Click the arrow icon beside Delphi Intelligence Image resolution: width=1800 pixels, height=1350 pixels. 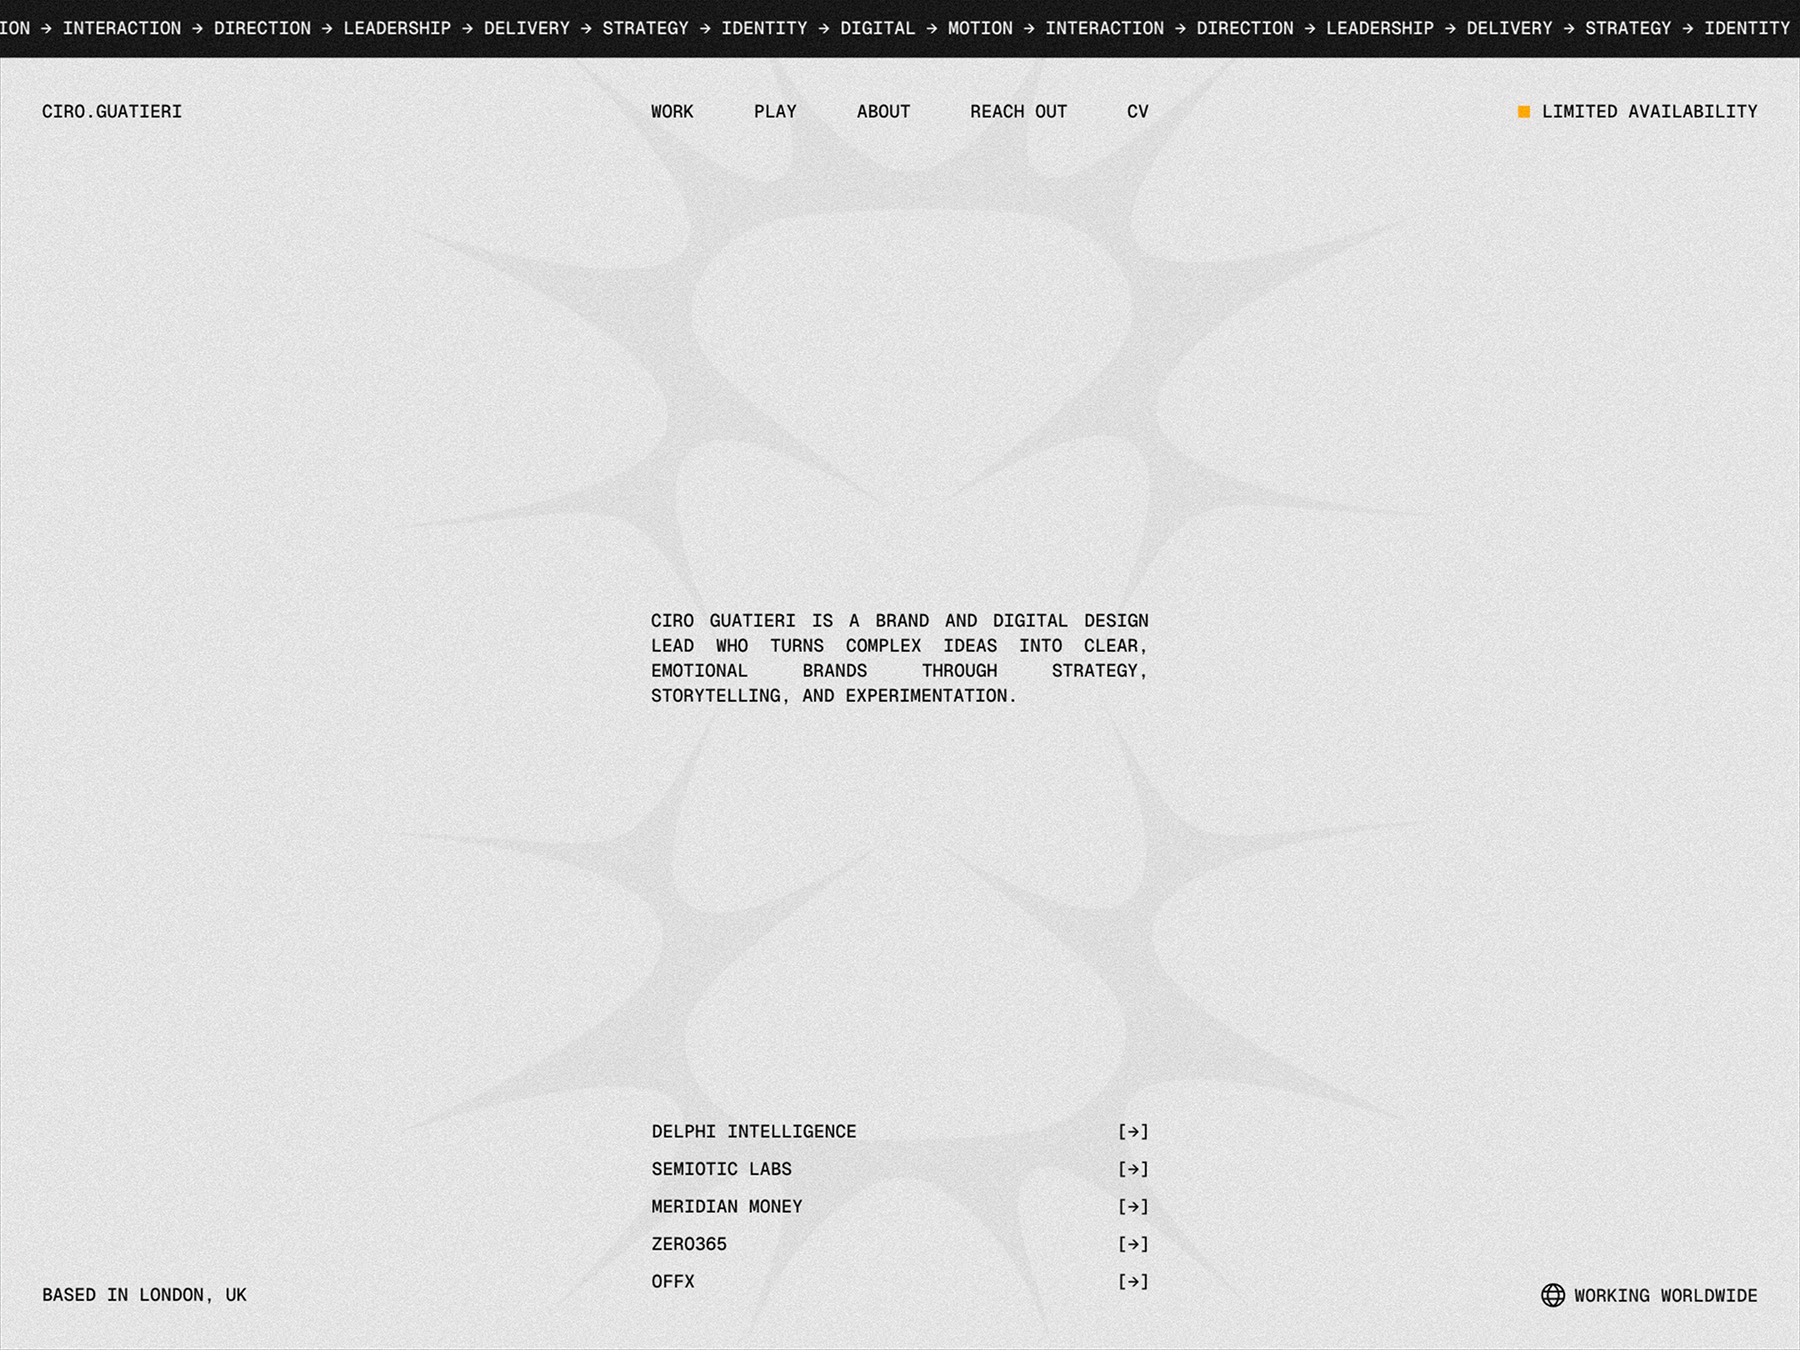coord(1132,1132)
